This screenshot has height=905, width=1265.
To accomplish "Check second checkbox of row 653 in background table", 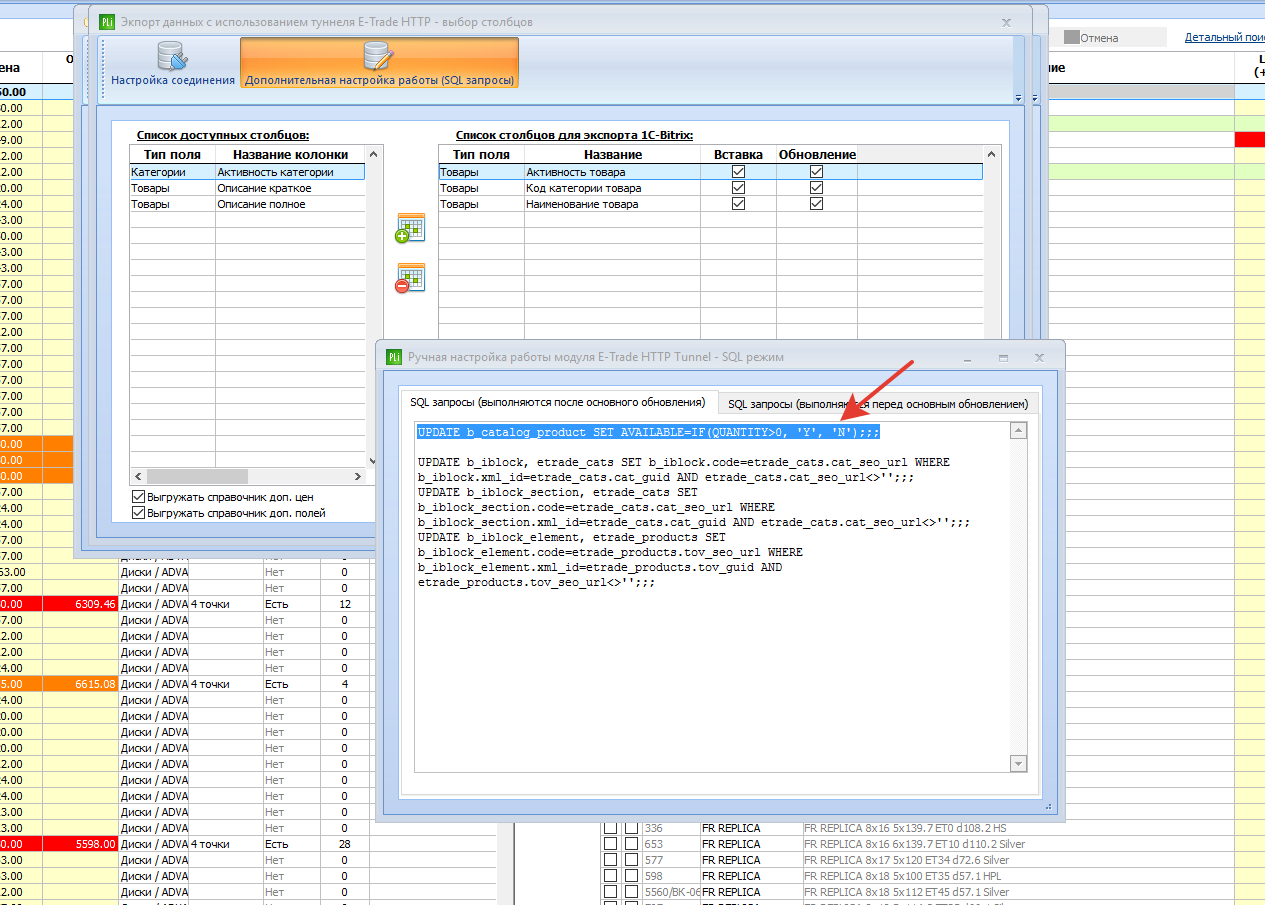I will [631, 844].
